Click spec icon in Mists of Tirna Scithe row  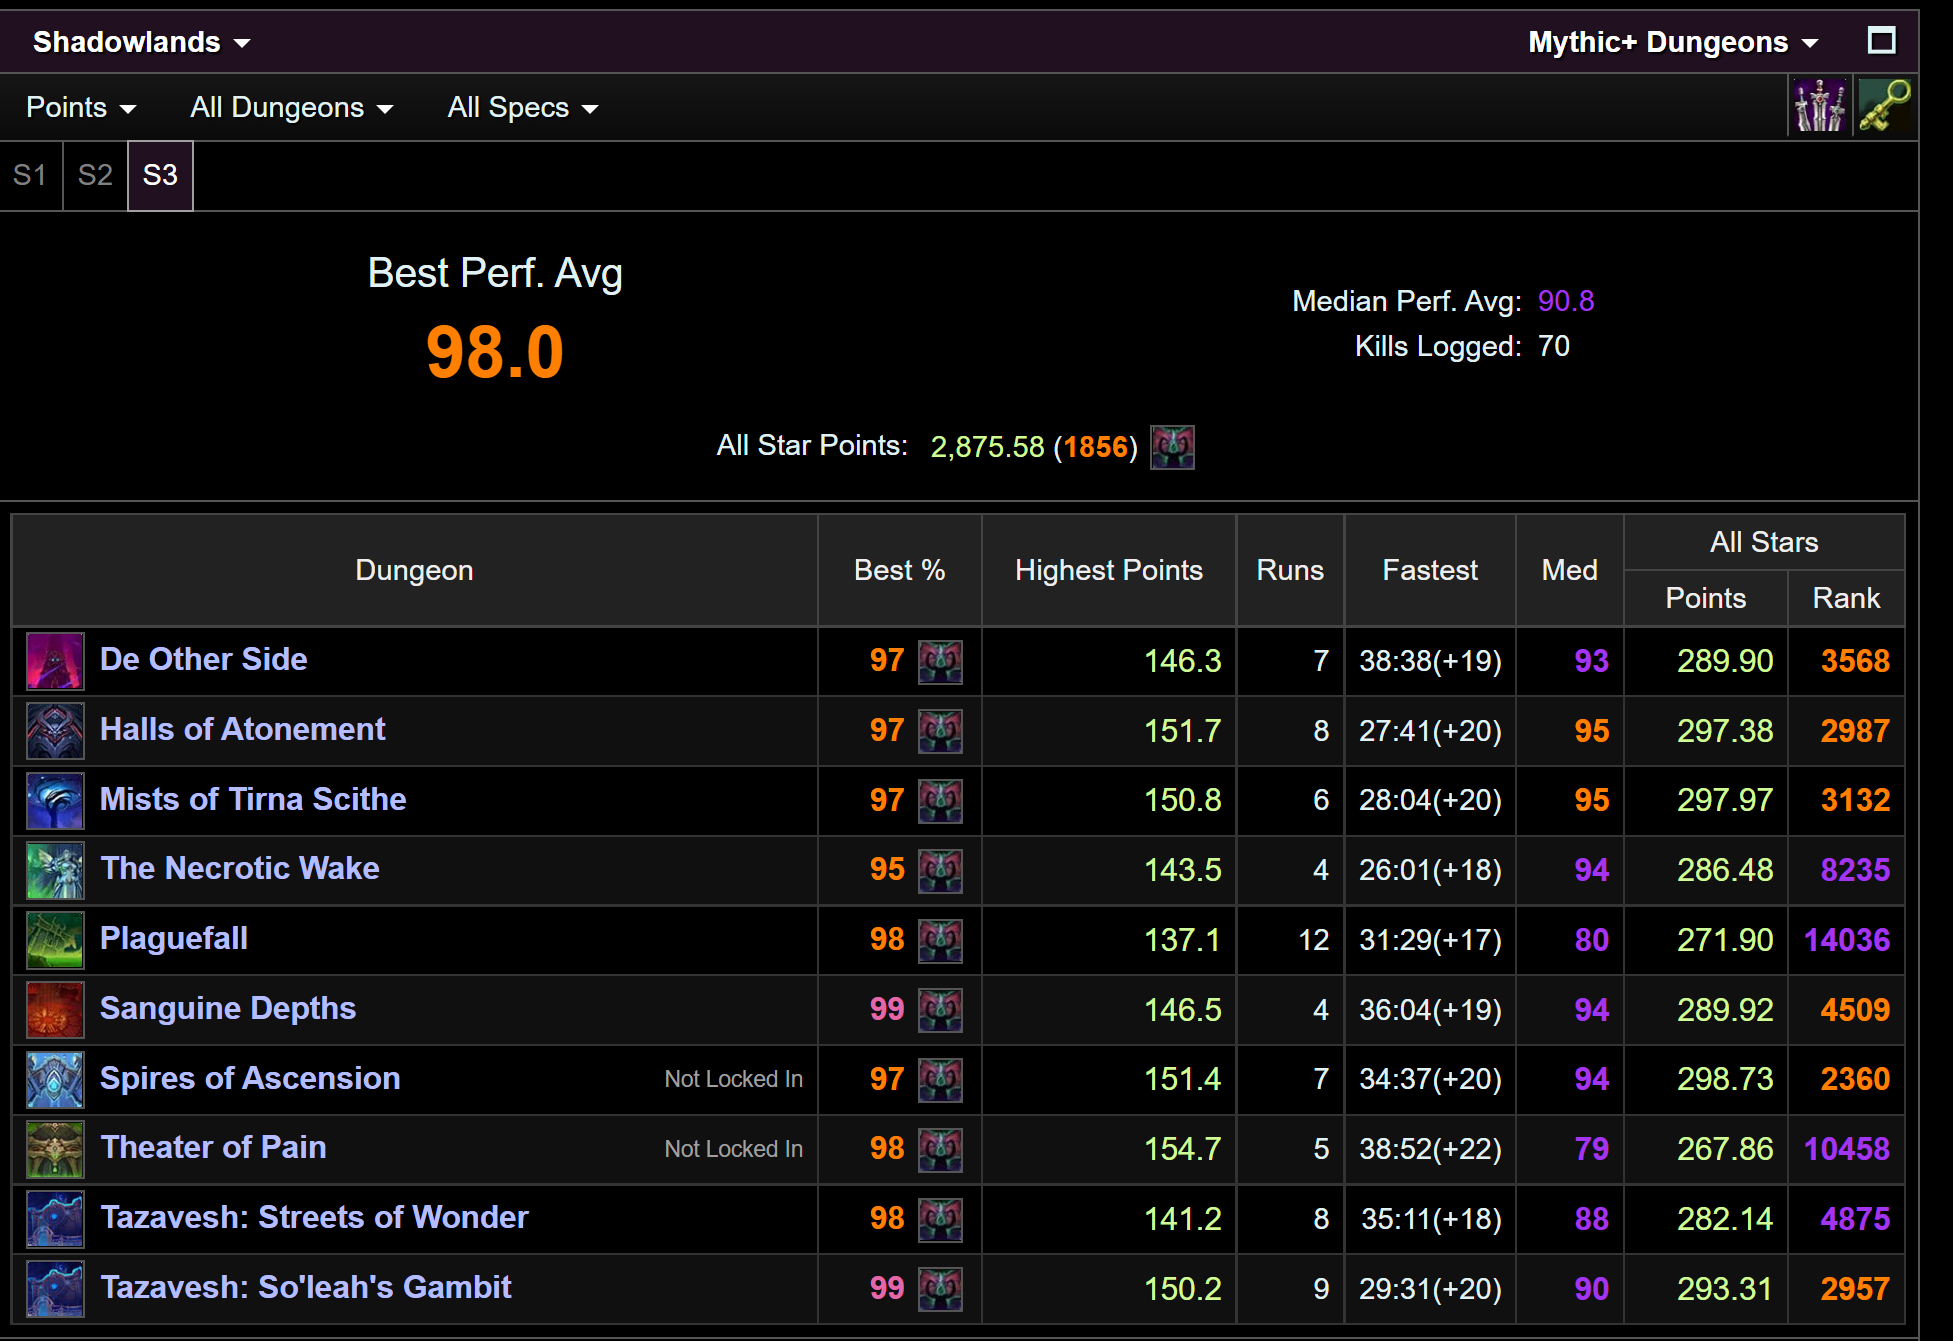(x=940, y=801)
